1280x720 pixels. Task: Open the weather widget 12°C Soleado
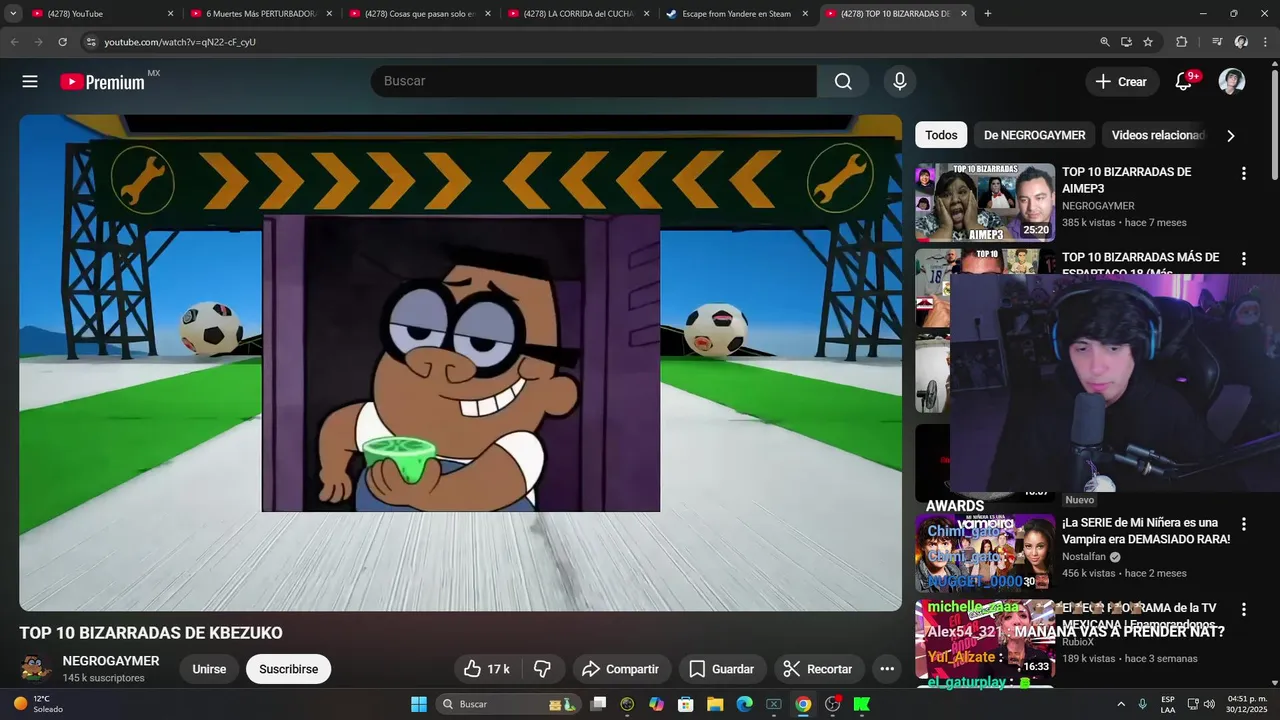tap(37, 704)
